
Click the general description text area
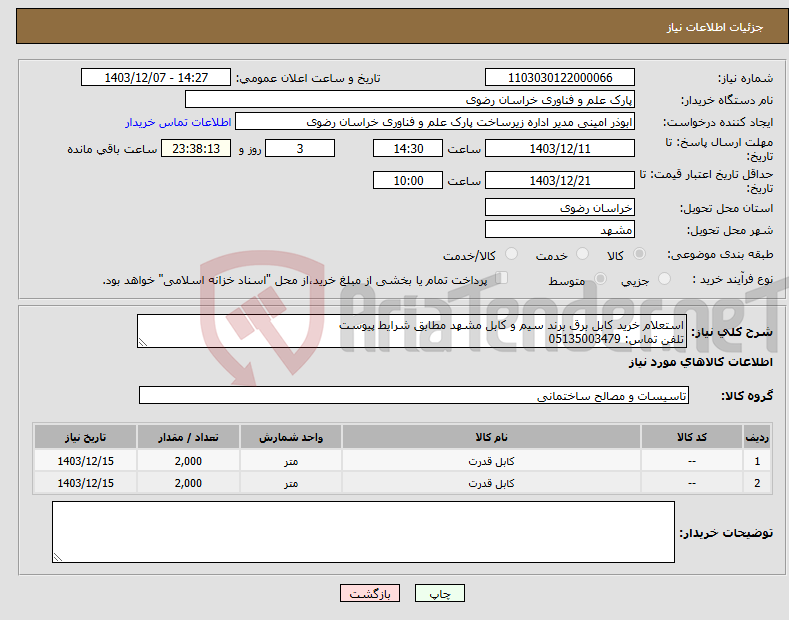pyautogui.click(x=412, y=331)
